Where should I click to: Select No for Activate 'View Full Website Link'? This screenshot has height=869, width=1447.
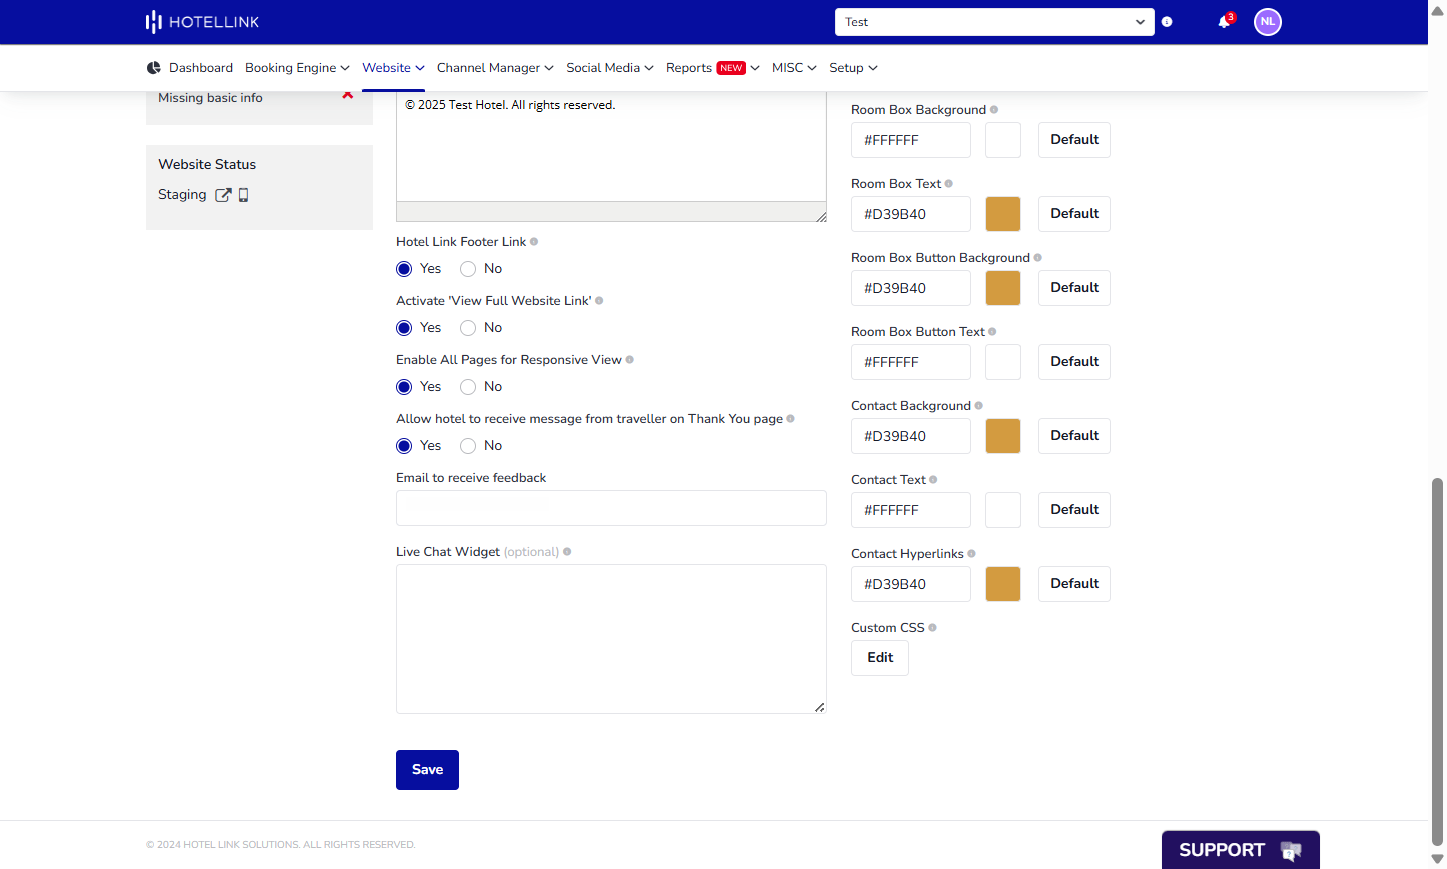click(x=468, y=328)
